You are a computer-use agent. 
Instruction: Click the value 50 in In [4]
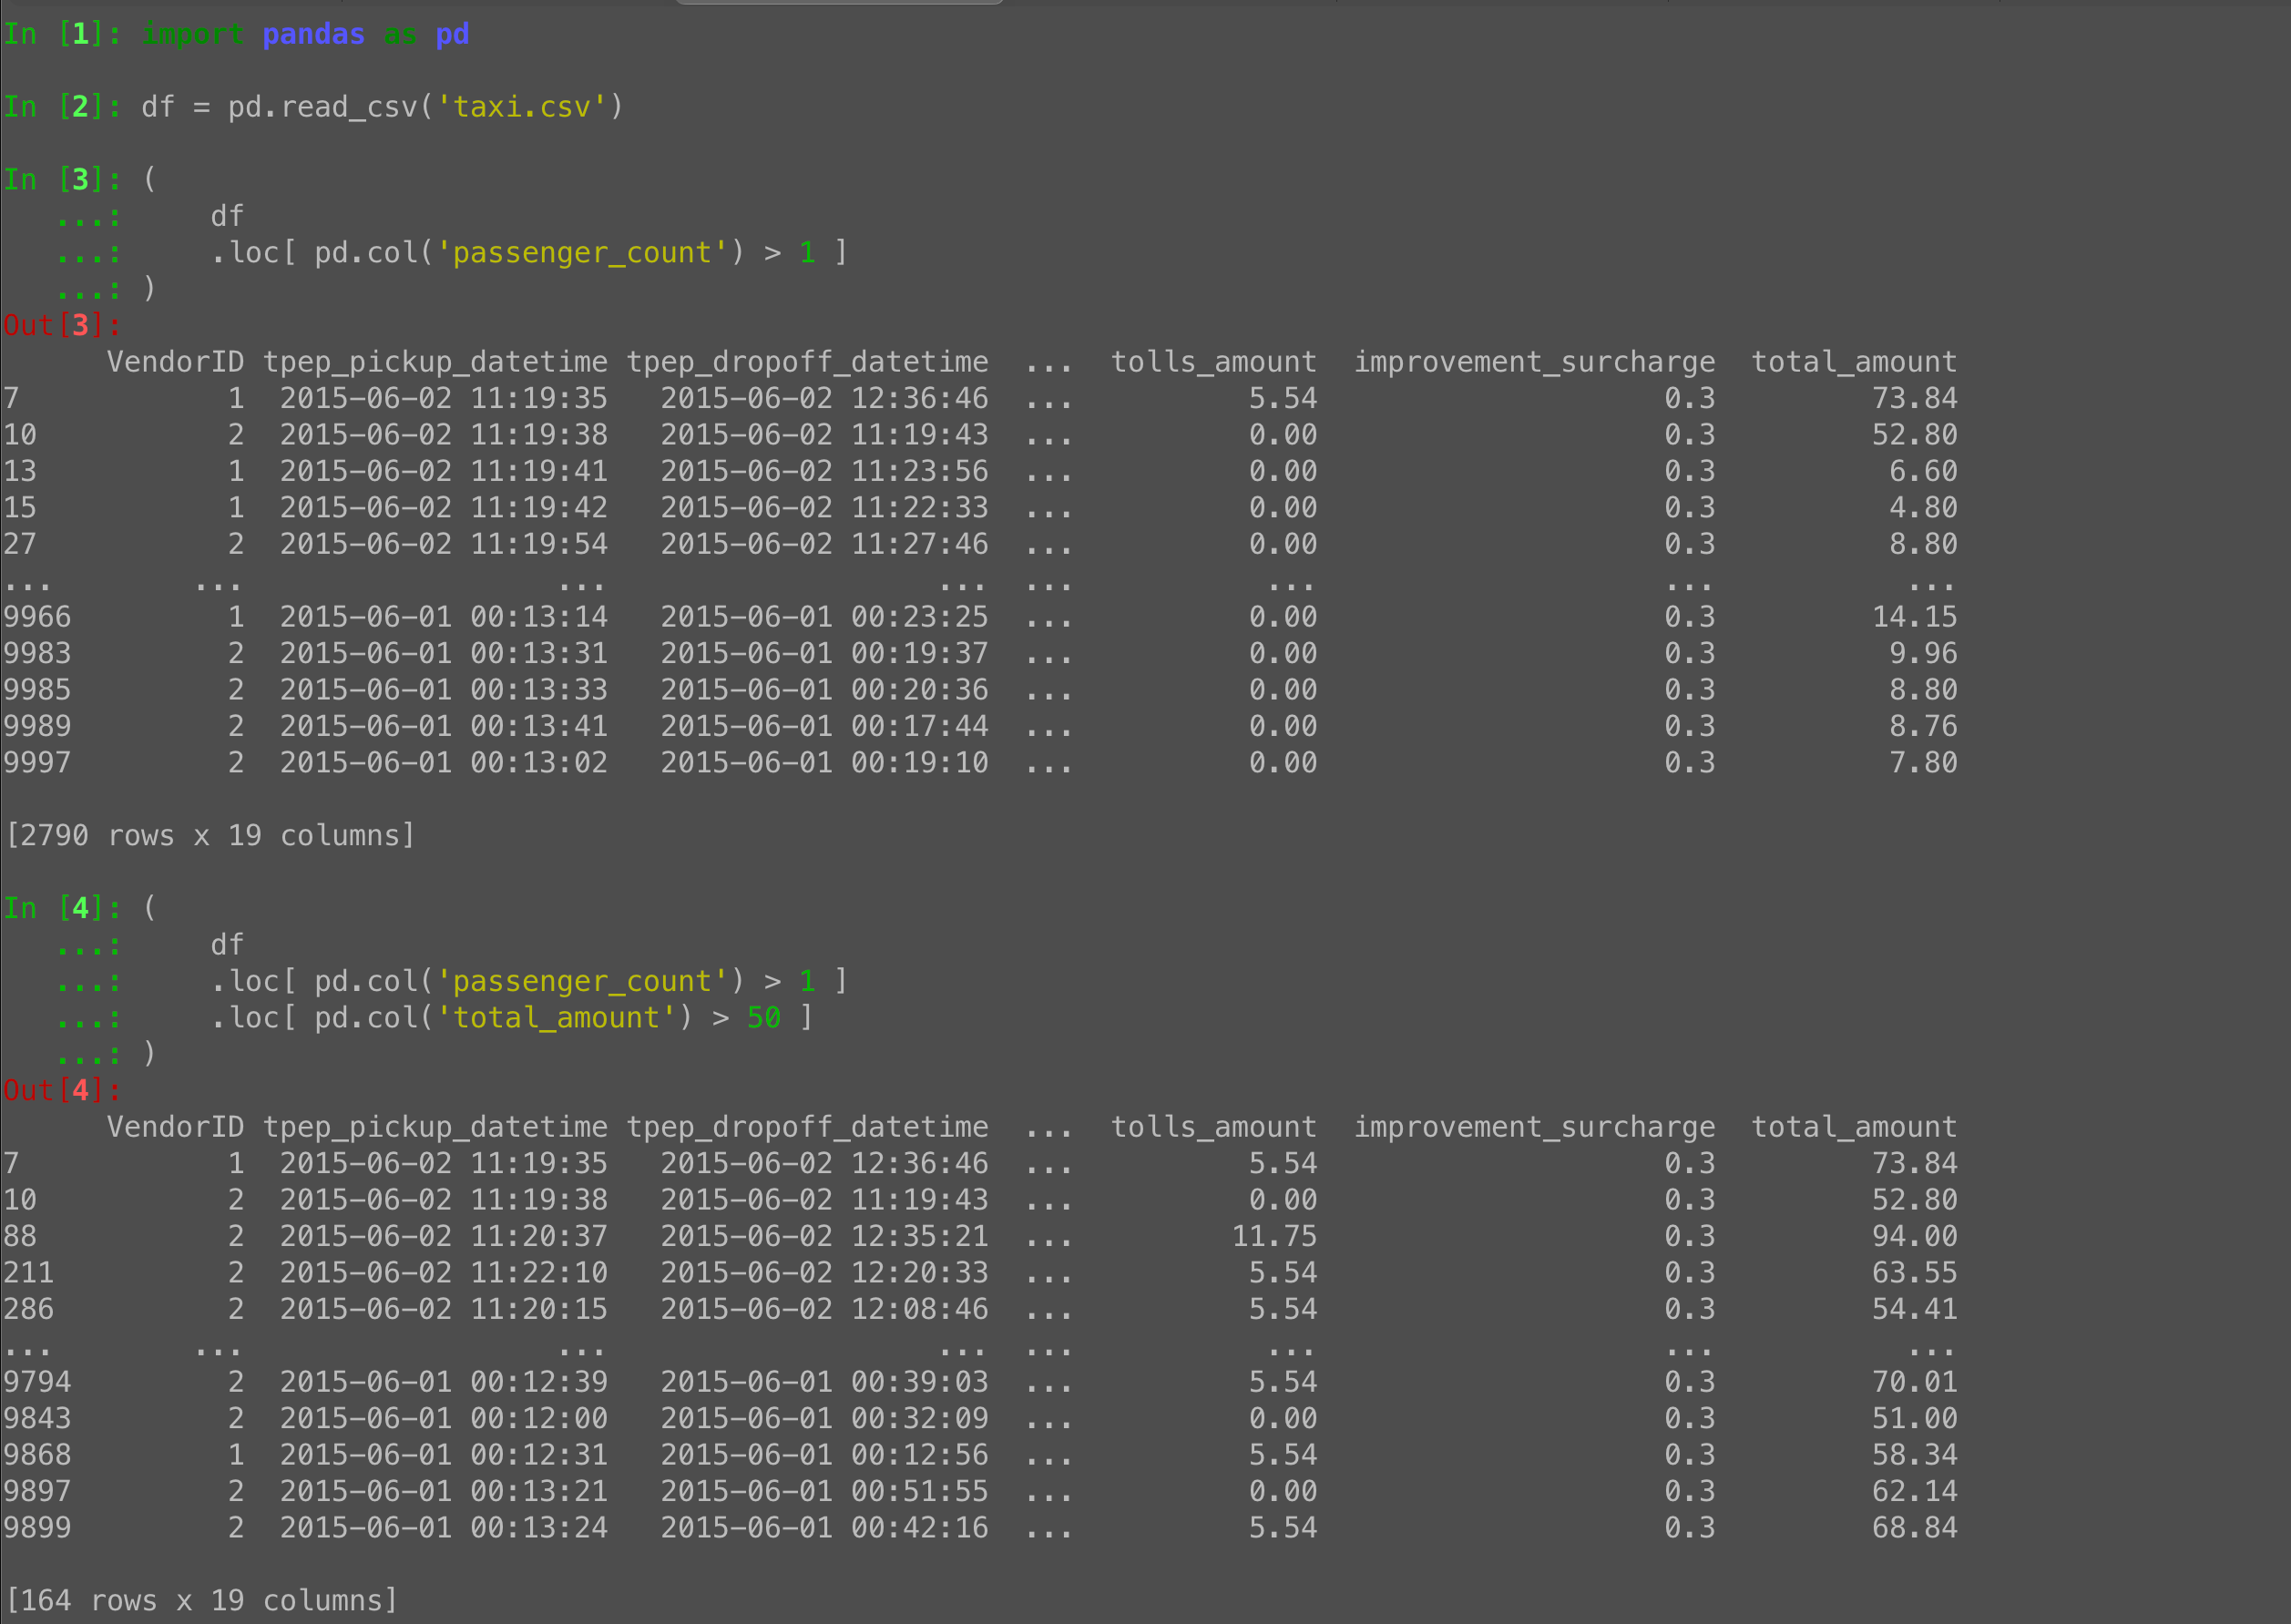point(764,1018)
